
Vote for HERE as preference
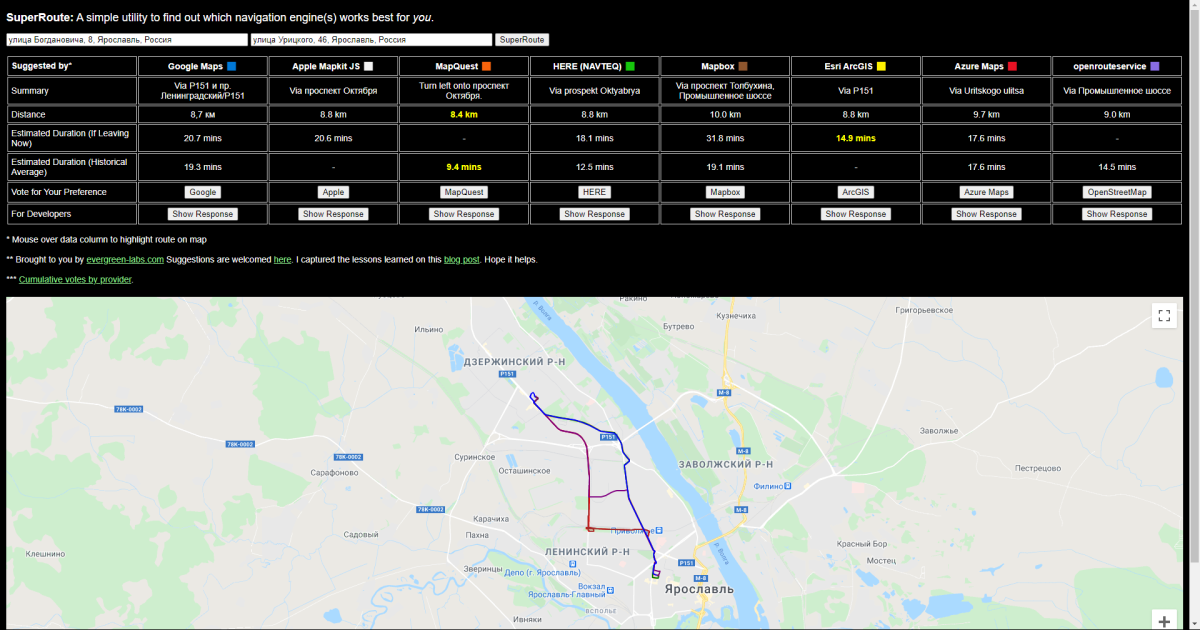pos(594,192)
